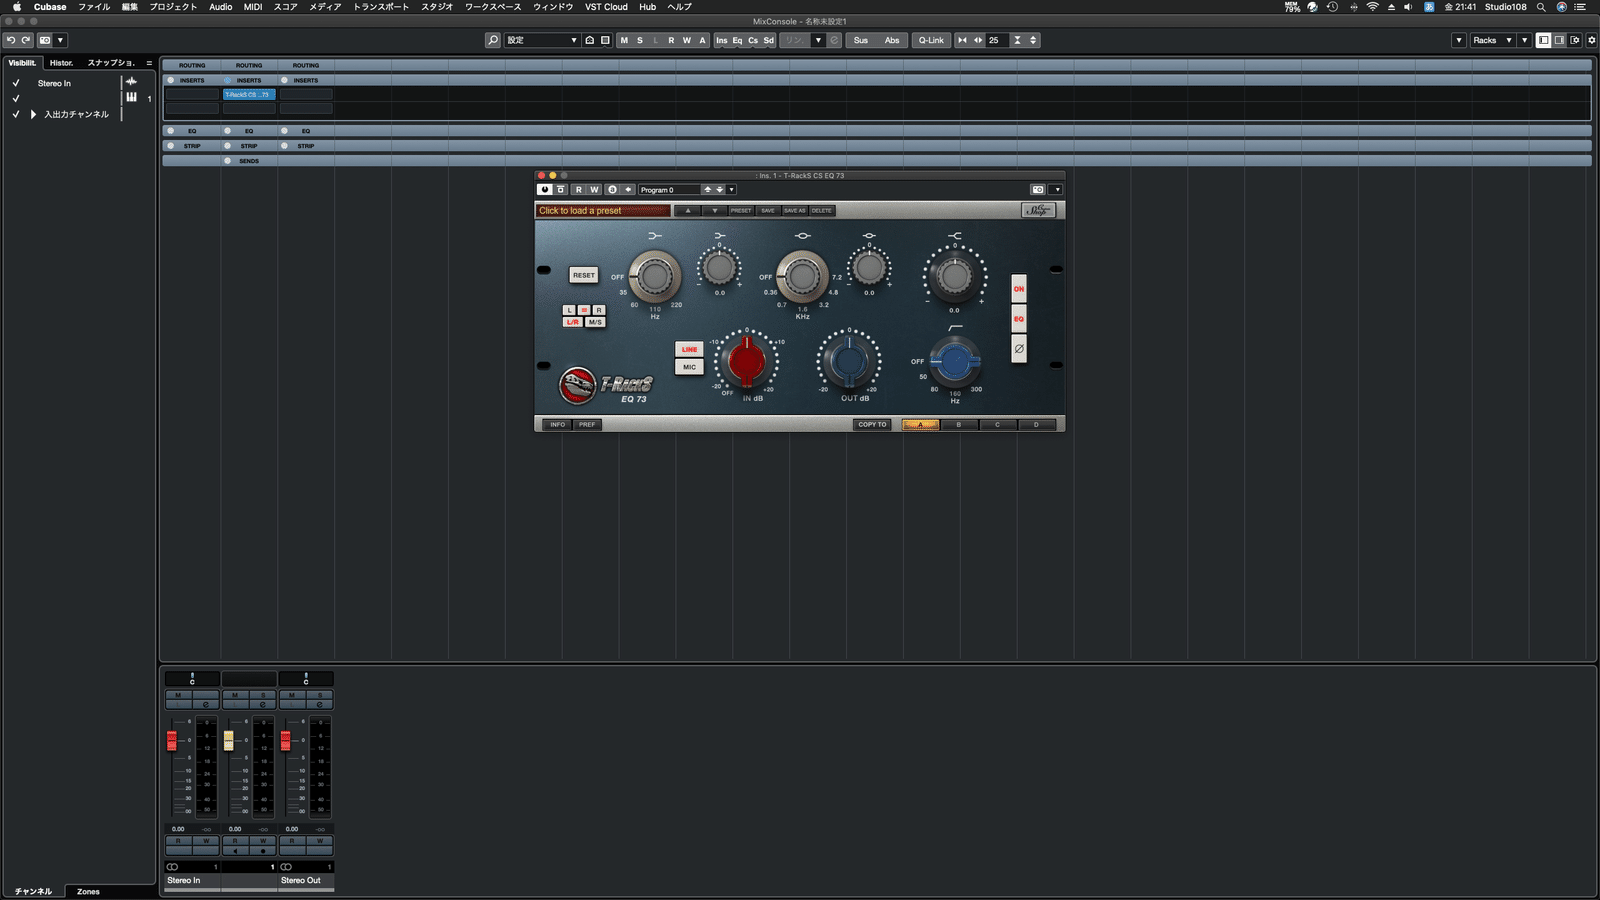Switch to the スナップショ. tab
The image size is (1600, 900).
pyautogui.click(x=111, y=63)
